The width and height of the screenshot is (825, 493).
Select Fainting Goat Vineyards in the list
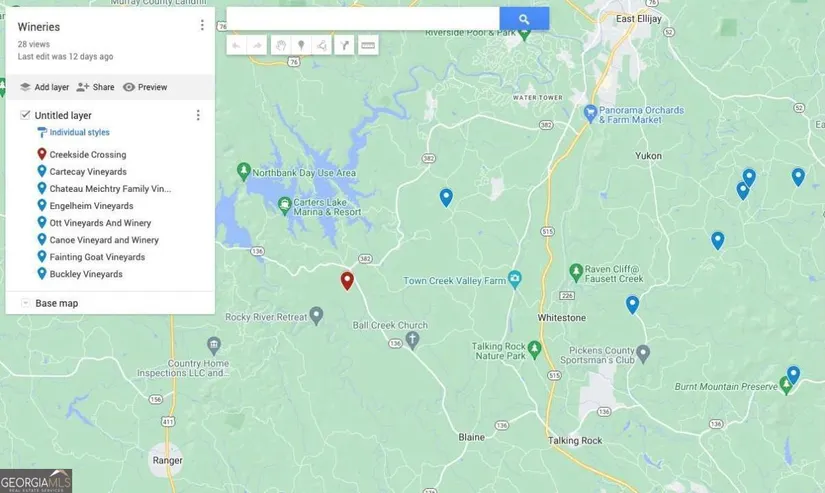97,257
